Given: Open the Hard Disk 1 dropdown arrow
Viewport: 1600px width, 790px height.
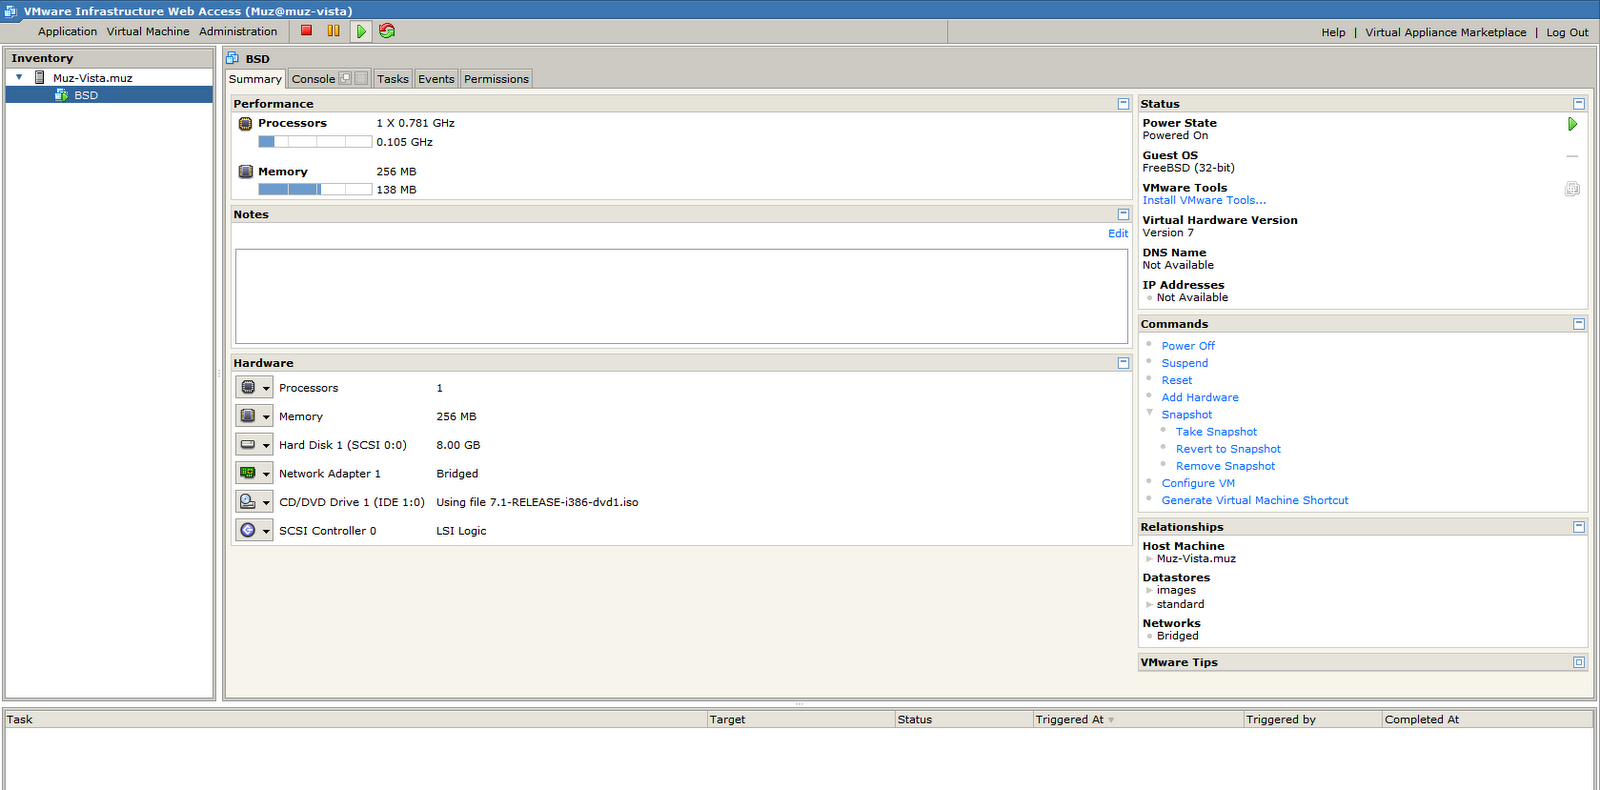Looking at the screenshot, I should pyautogui.click(x=266, y=445).
